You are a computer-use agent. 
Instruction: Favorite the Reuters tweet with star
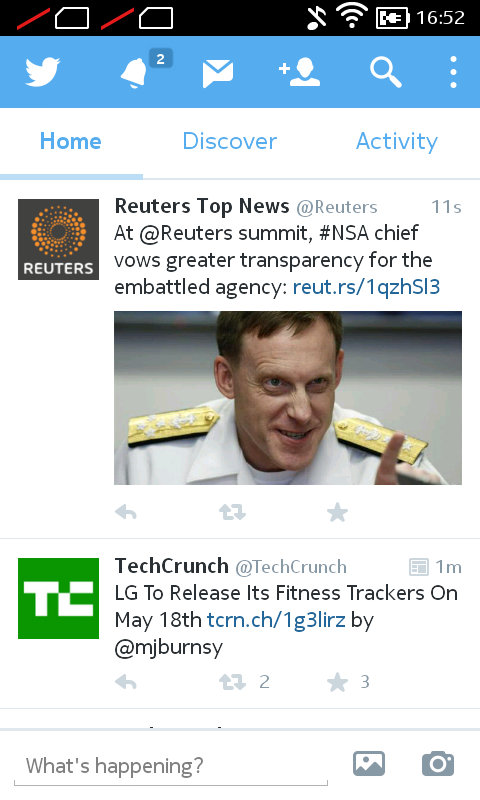tap(337, 512)
